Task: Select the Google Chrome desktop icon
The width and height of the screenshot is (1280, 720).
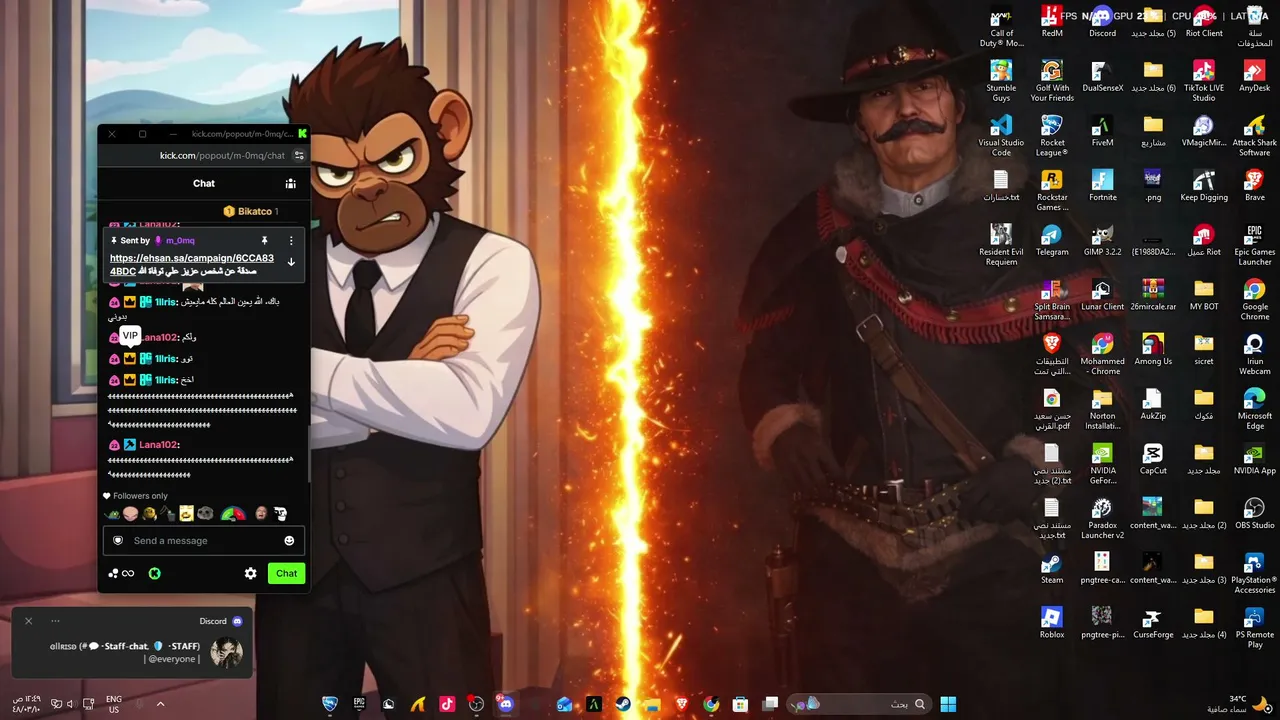Action: [1255, 300]
